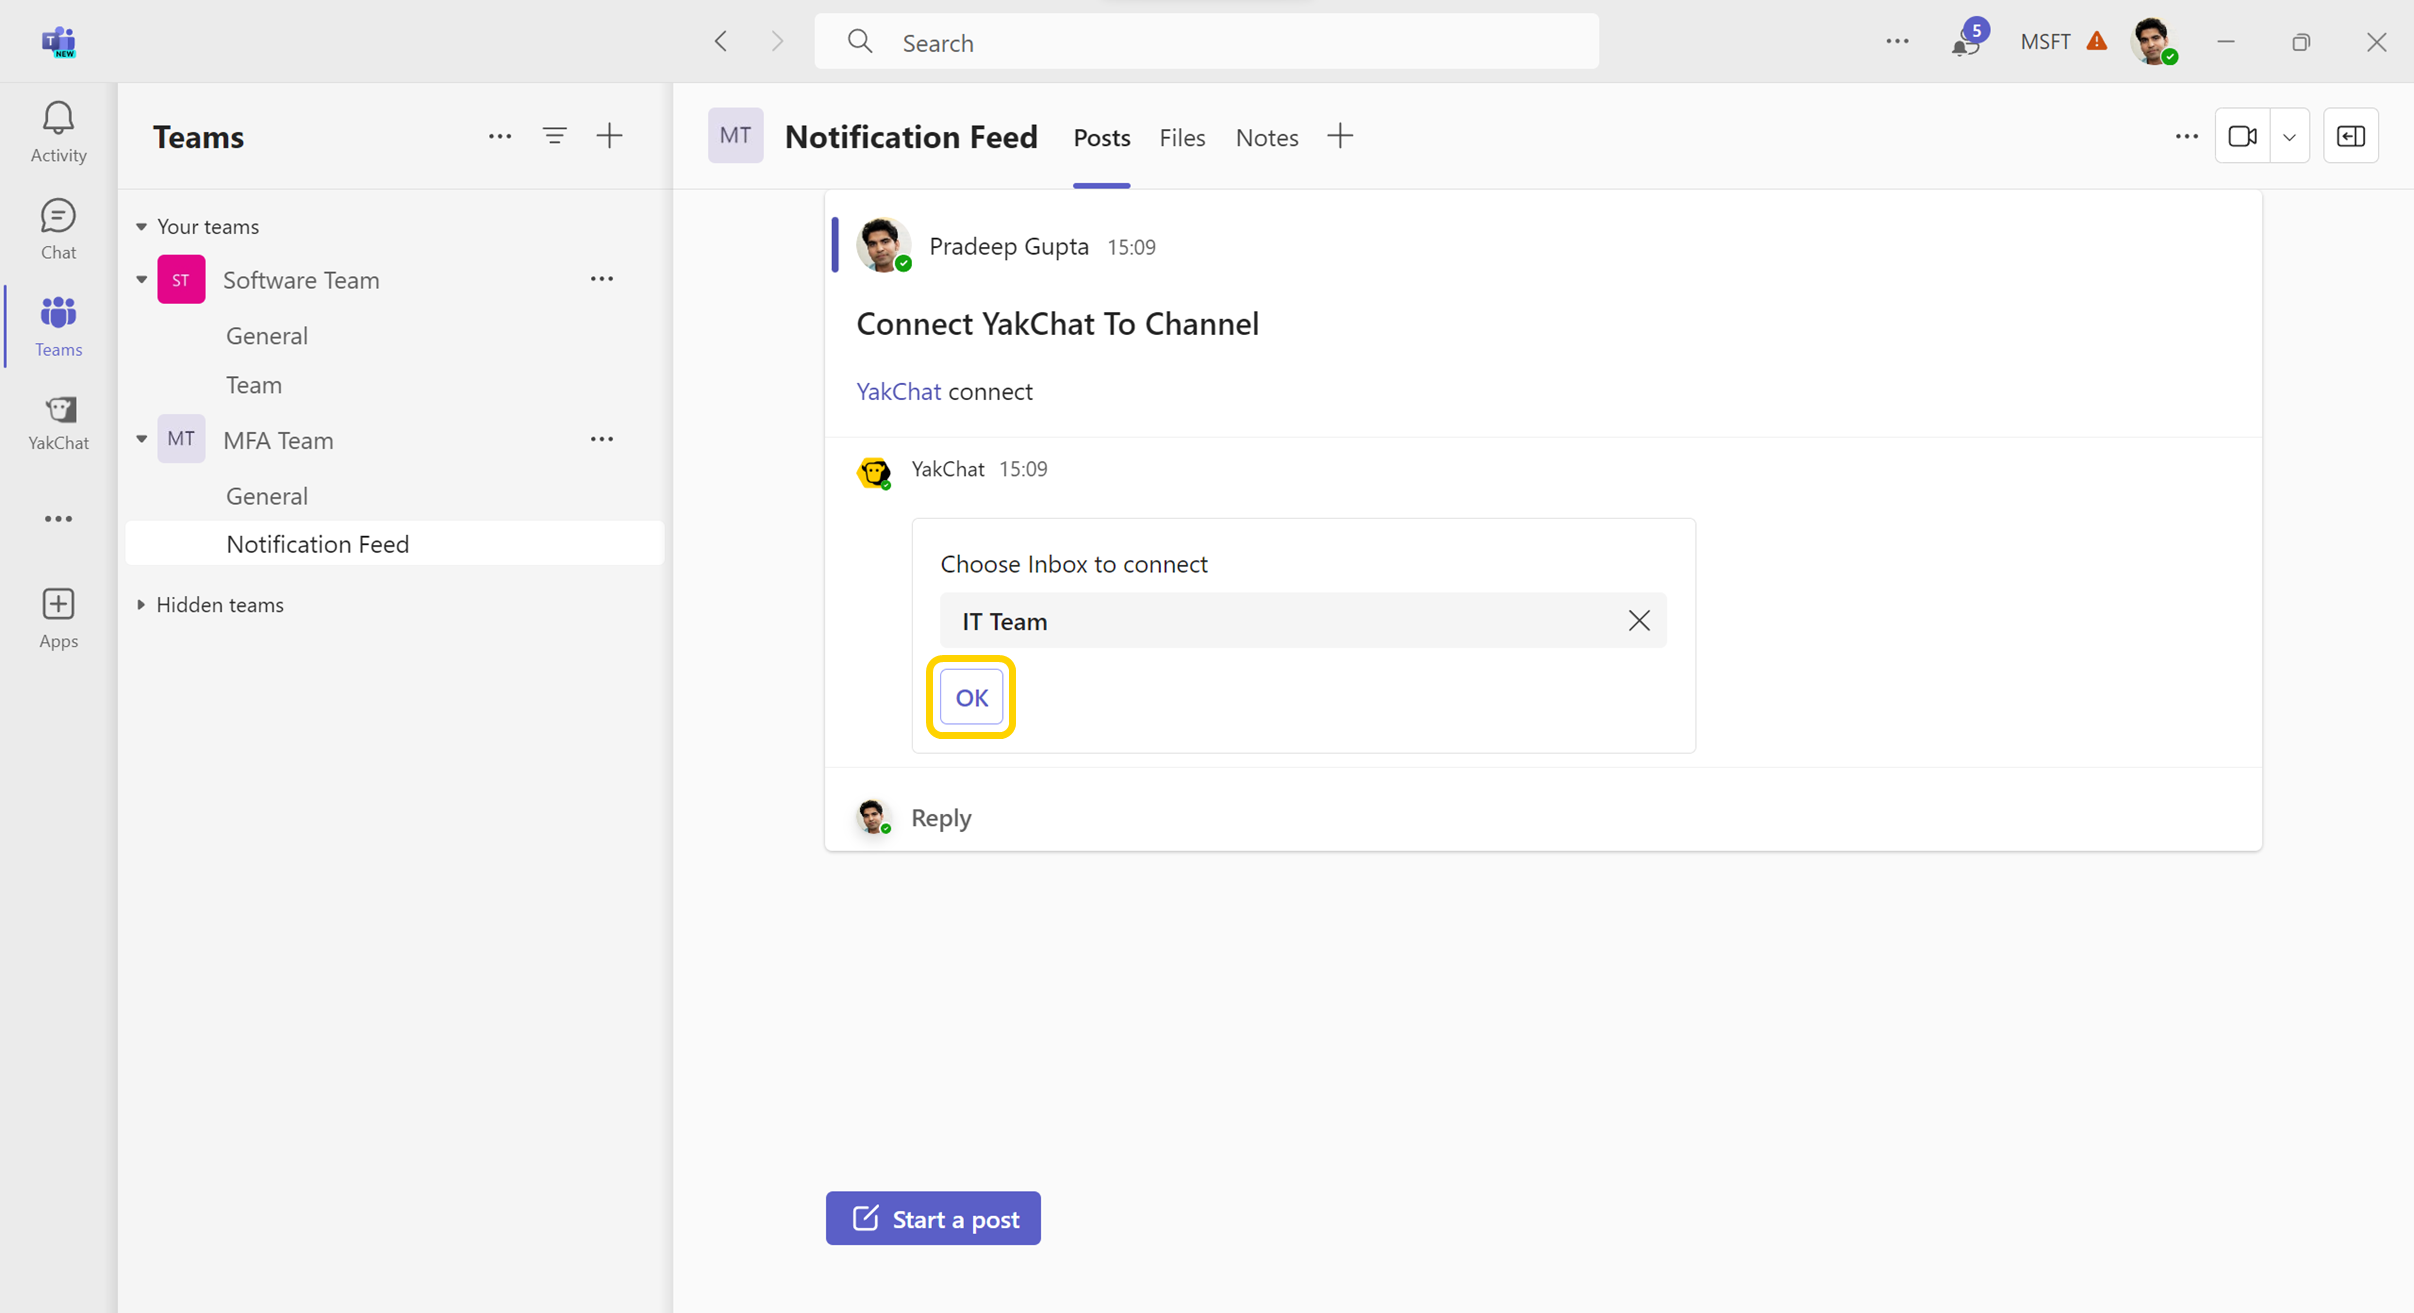Screen dimensions: 2414x1313
Task: Click the MSFT organization label
Action: click(2045, 41)
